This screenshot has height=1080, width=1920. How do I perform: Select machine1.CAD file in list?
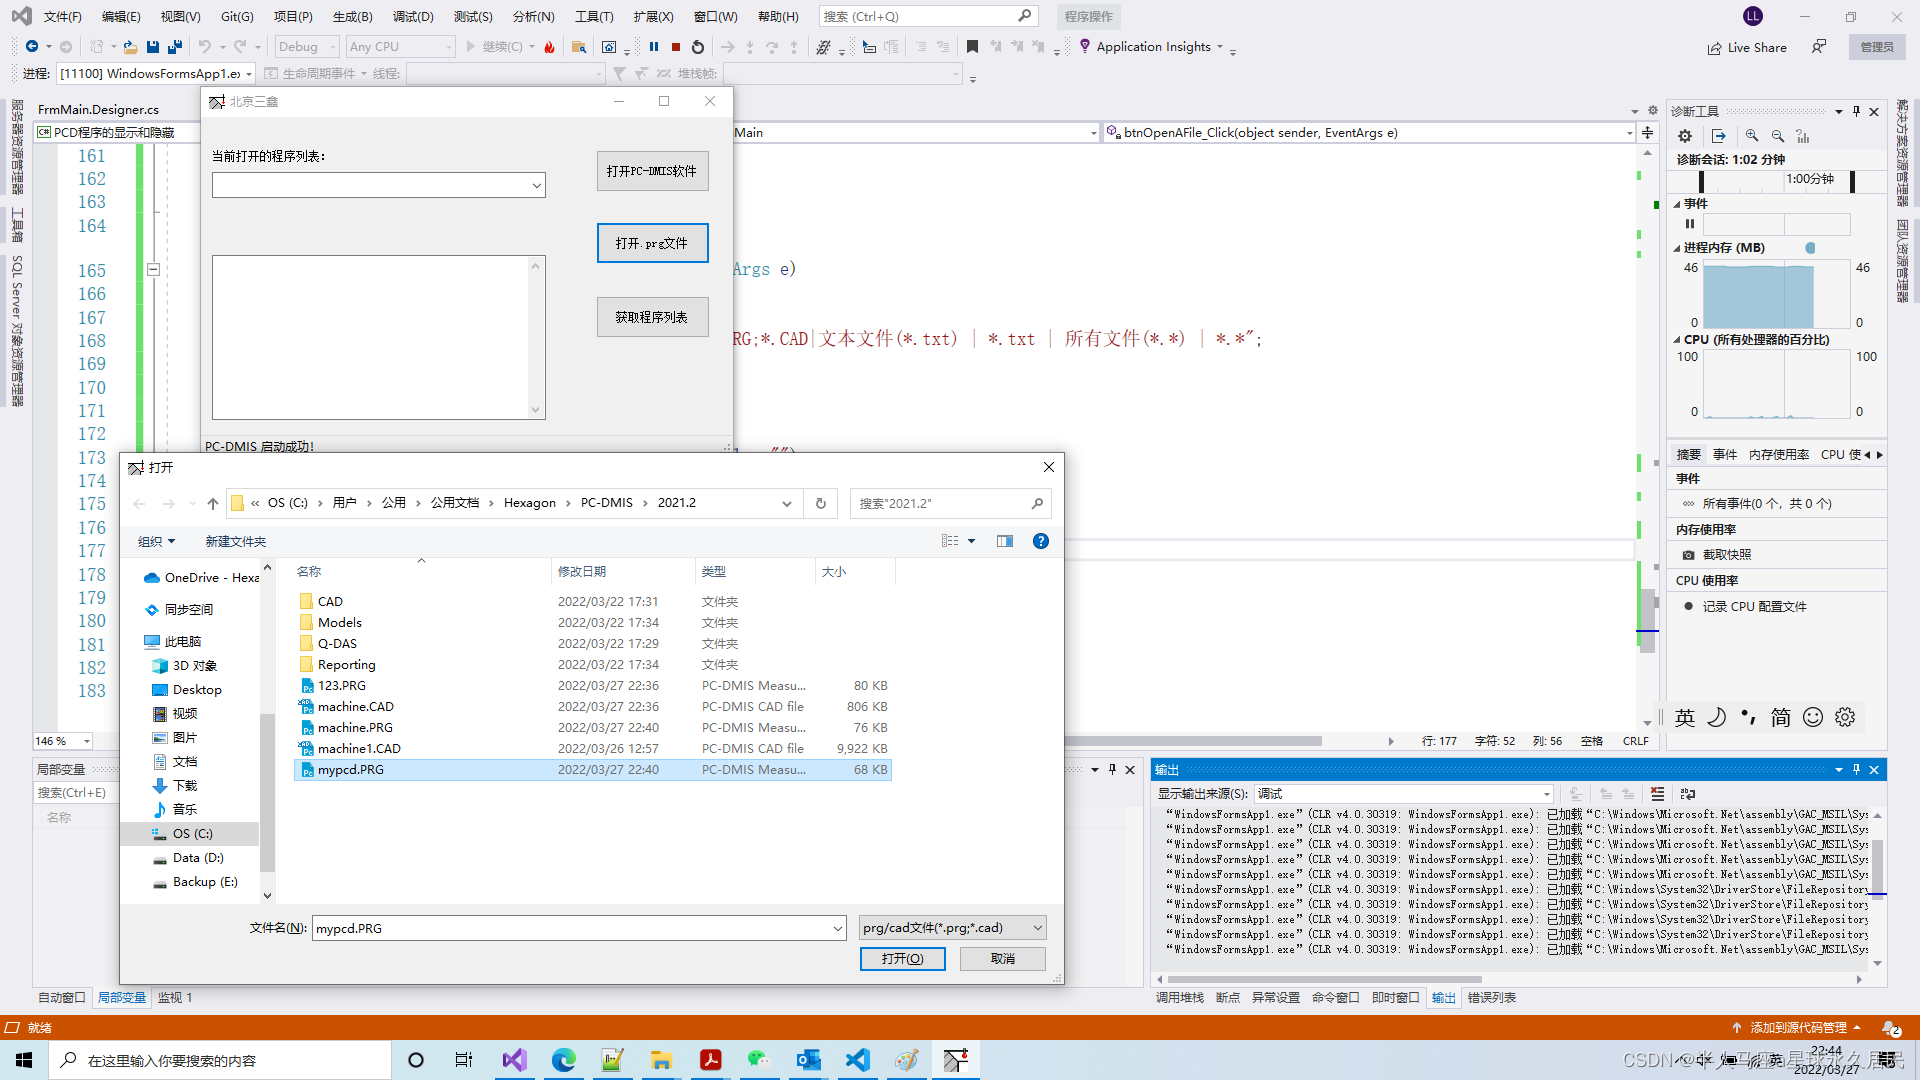tap(359, 748)
